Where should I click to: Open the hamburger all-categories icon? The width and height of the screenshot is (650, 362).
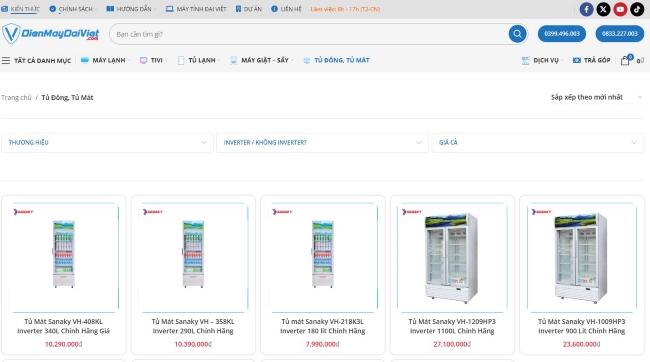[6, 61]
